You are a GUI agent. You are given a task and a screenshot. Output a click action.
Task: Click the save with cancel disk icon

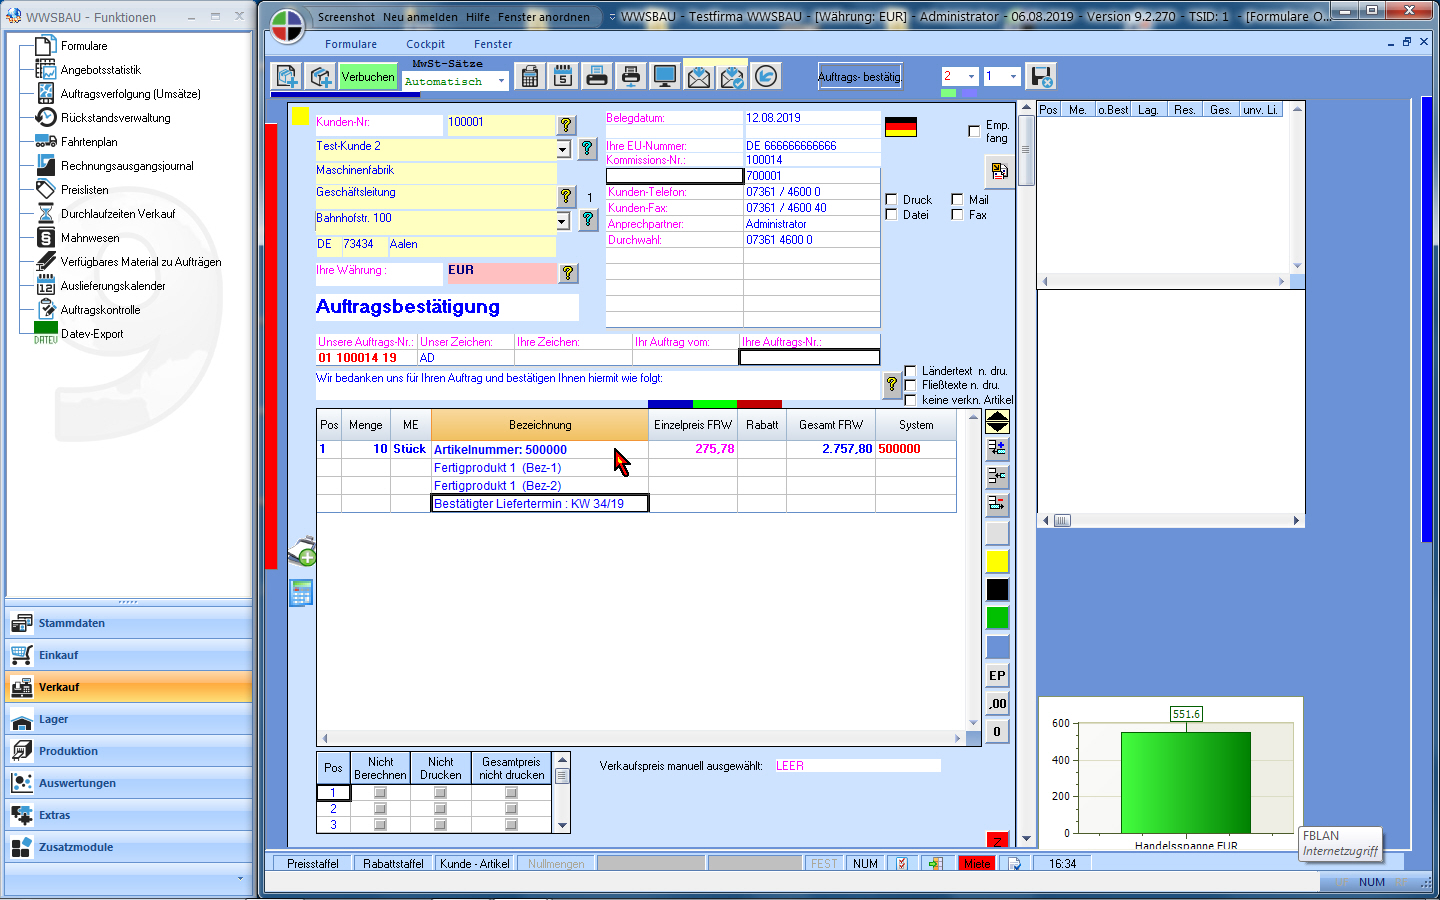point(1041,77)
